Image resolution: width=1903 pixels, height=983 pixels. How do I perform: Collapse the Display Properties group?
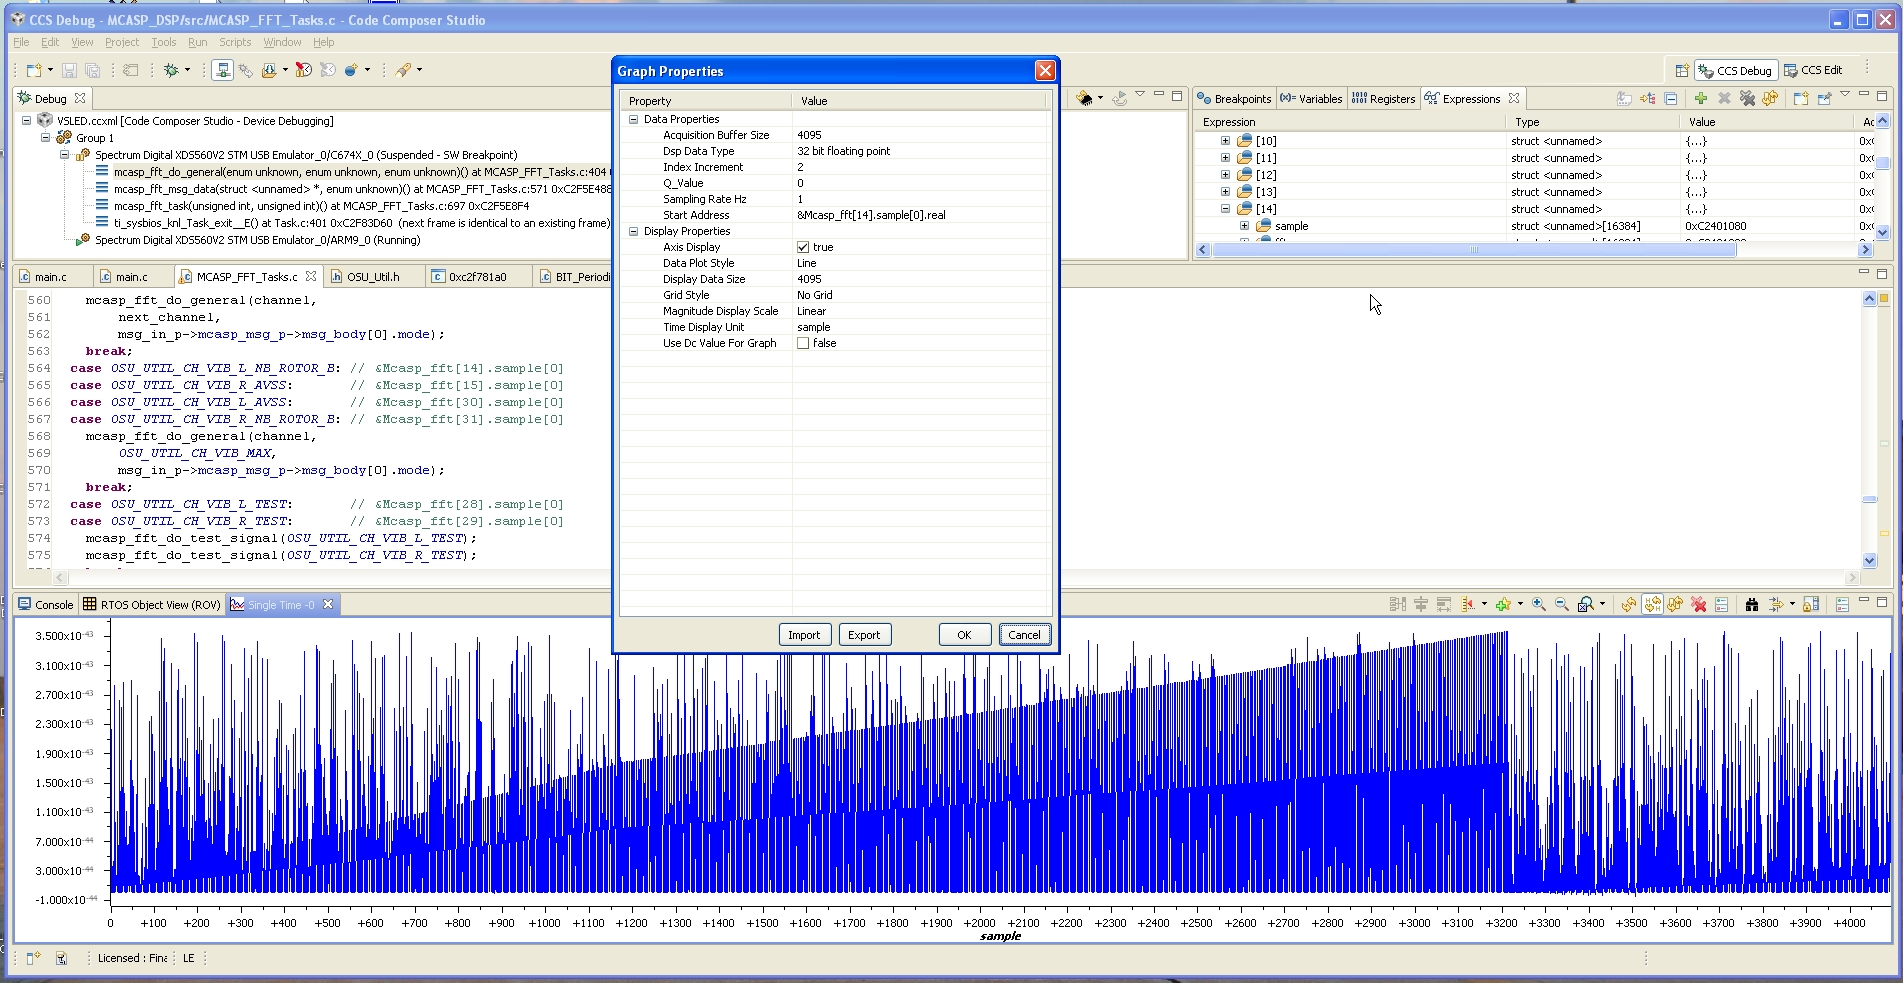633,231
